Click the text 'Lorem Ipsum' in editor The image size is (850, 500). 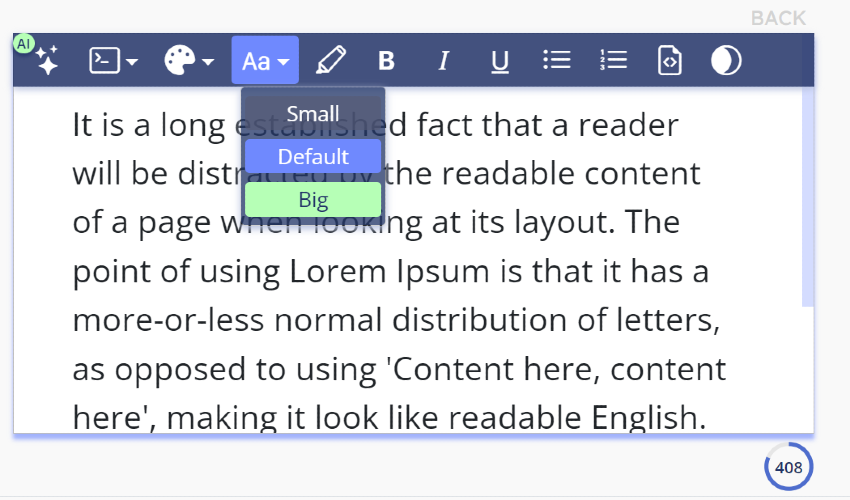point(389,271)
